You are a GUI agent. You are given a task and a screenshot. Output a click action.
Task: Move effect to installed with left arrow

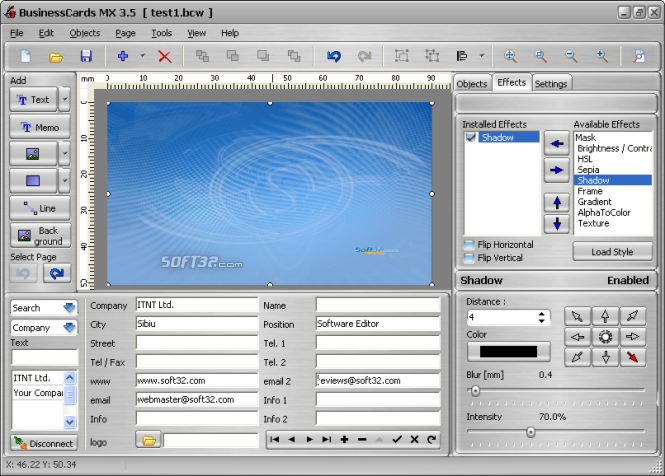(556, 144)
